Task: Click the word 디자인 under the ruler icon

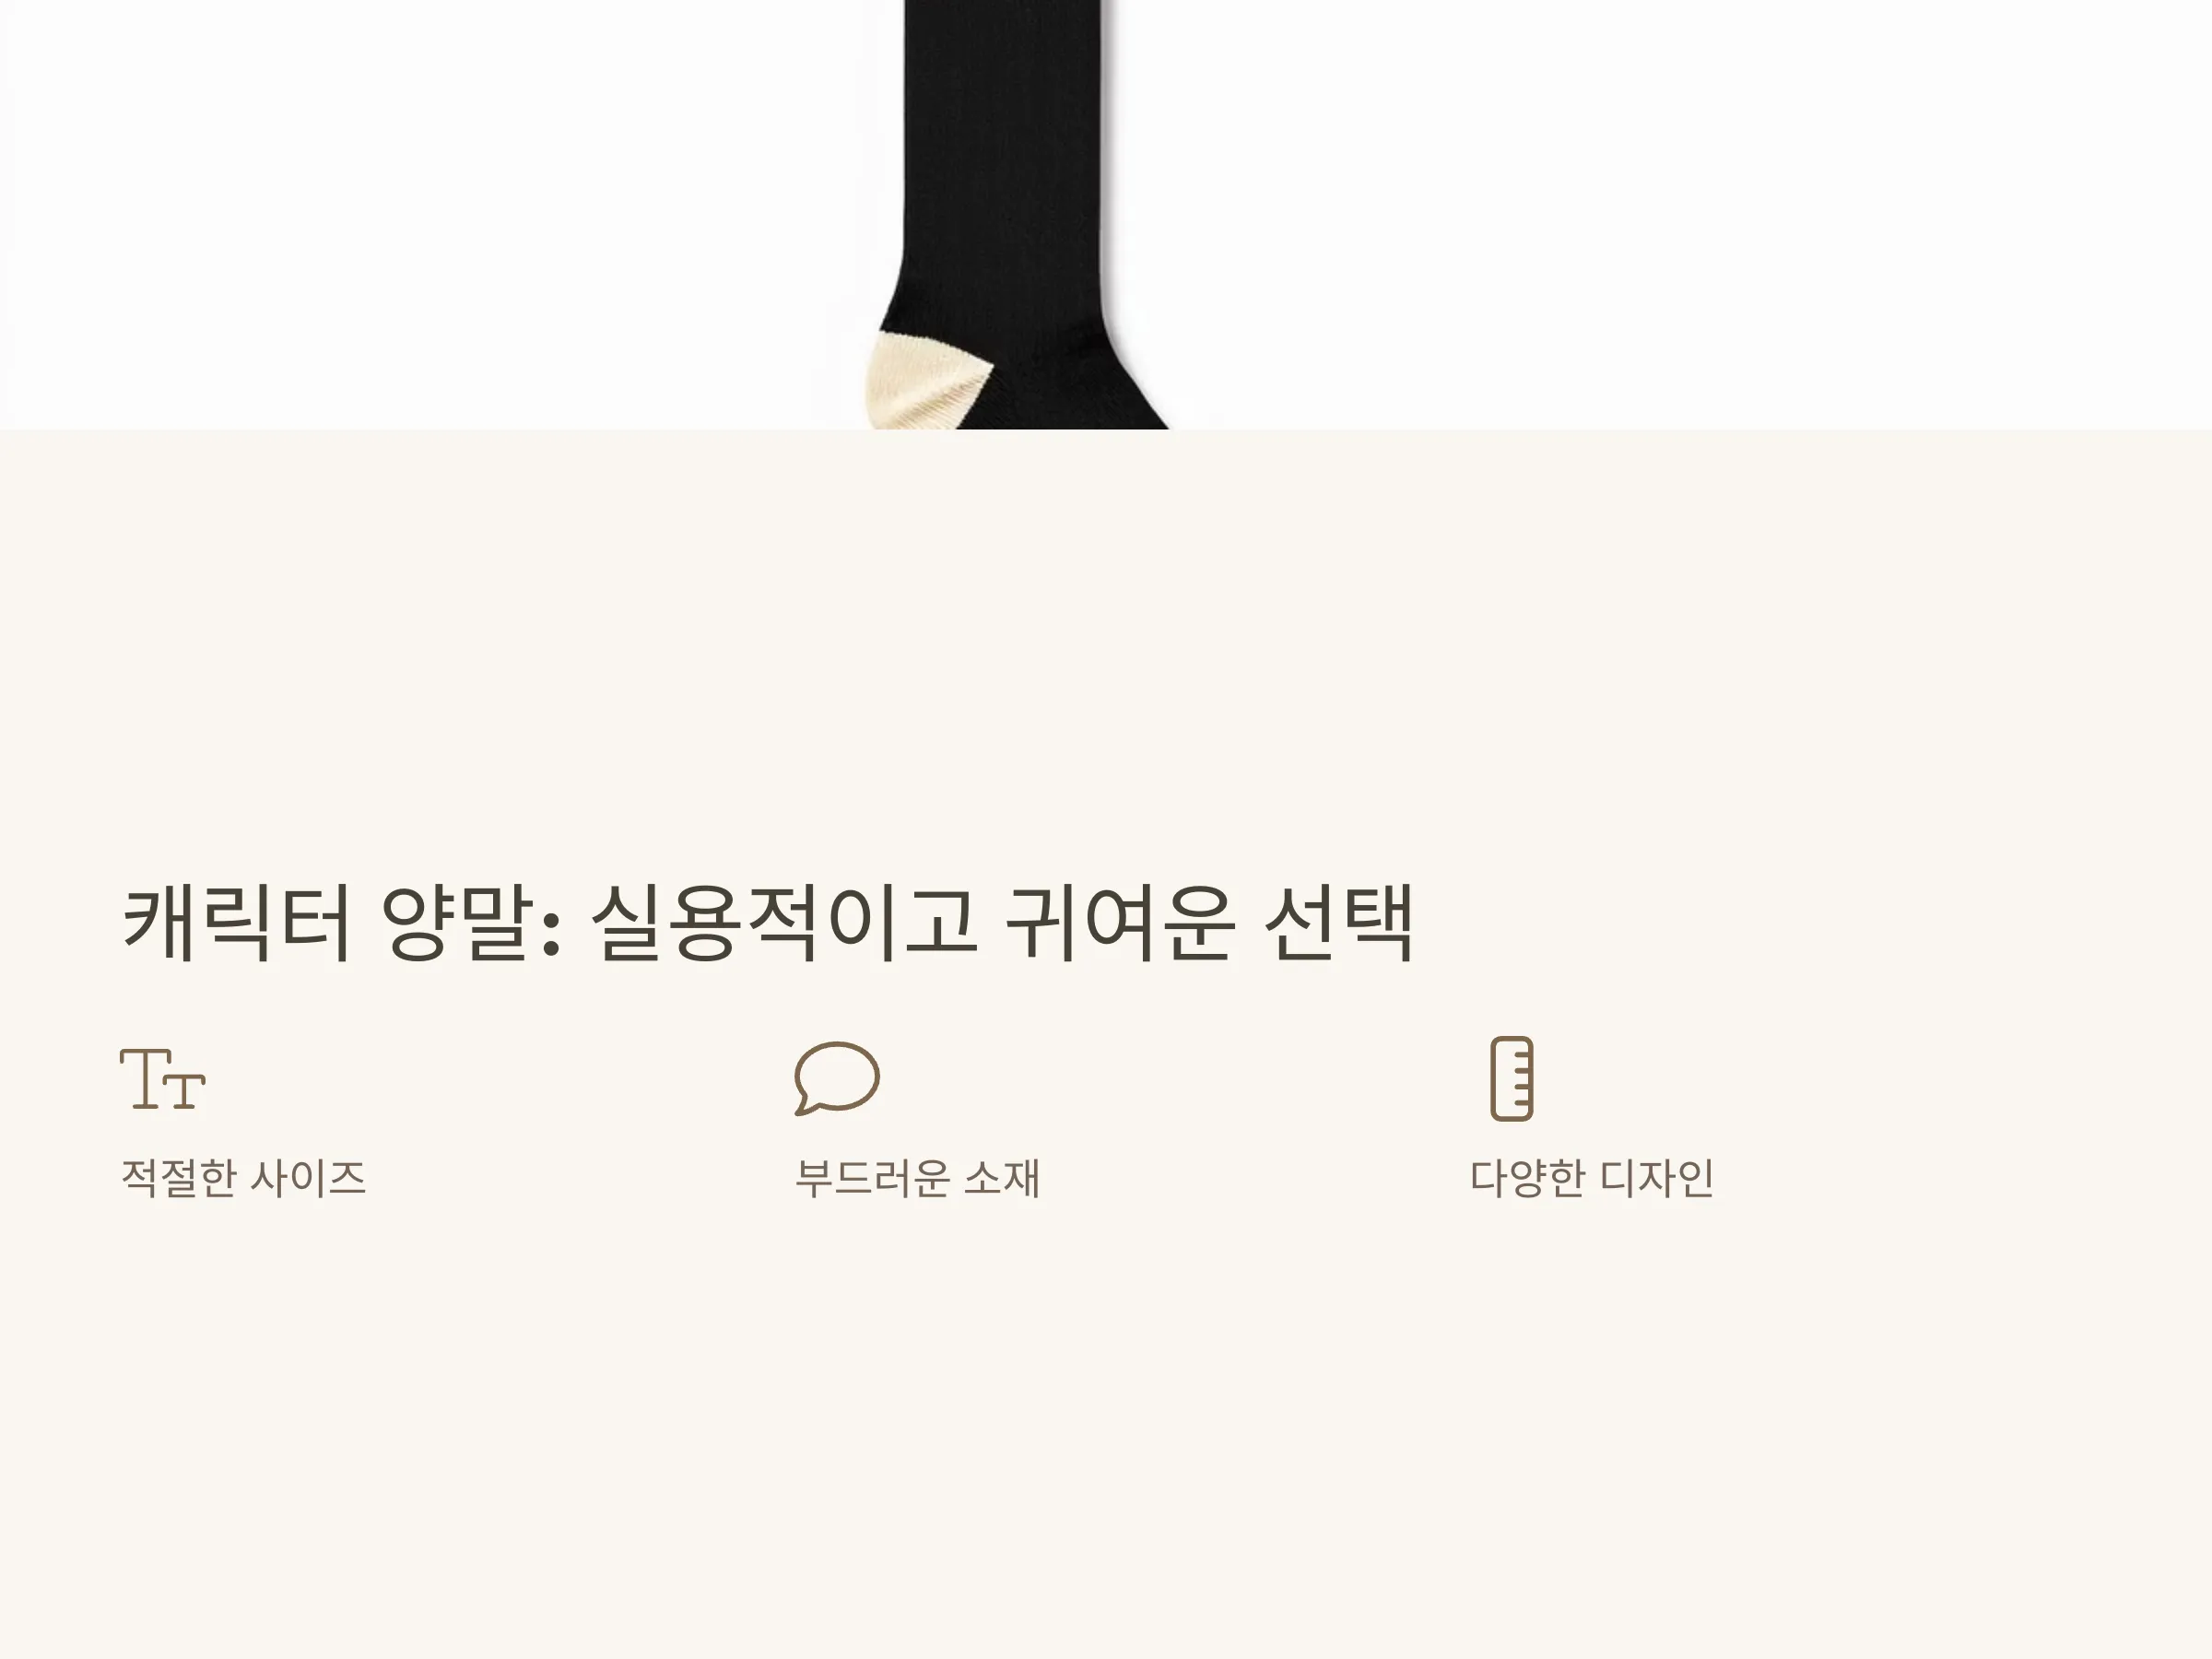Action: 1657,1178
